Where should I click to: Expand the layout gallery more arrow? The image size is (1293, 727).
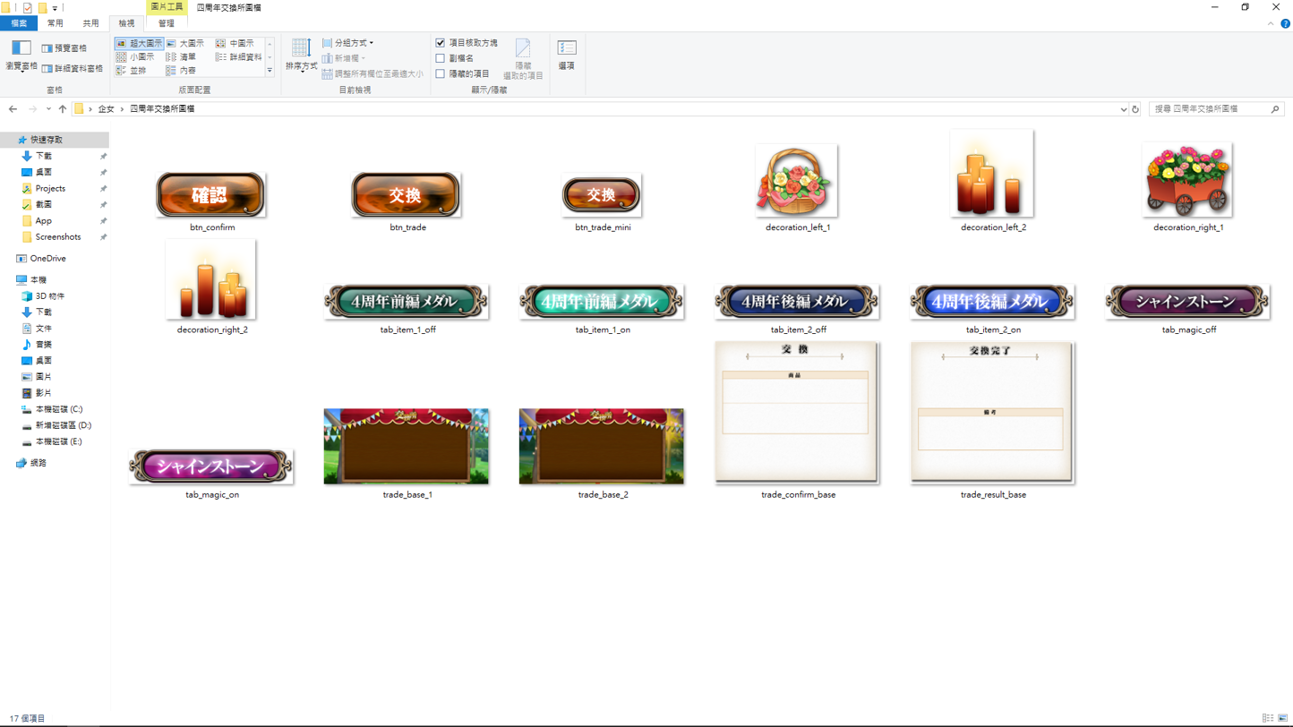[269, 71]
